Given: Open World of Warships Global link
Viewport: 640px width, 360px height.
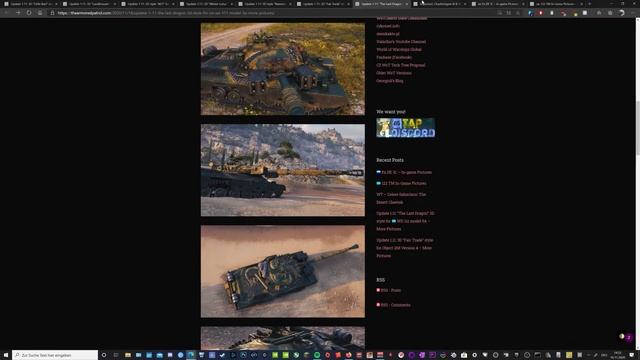Looking at the screenshot, I should (x=399, y=49).
